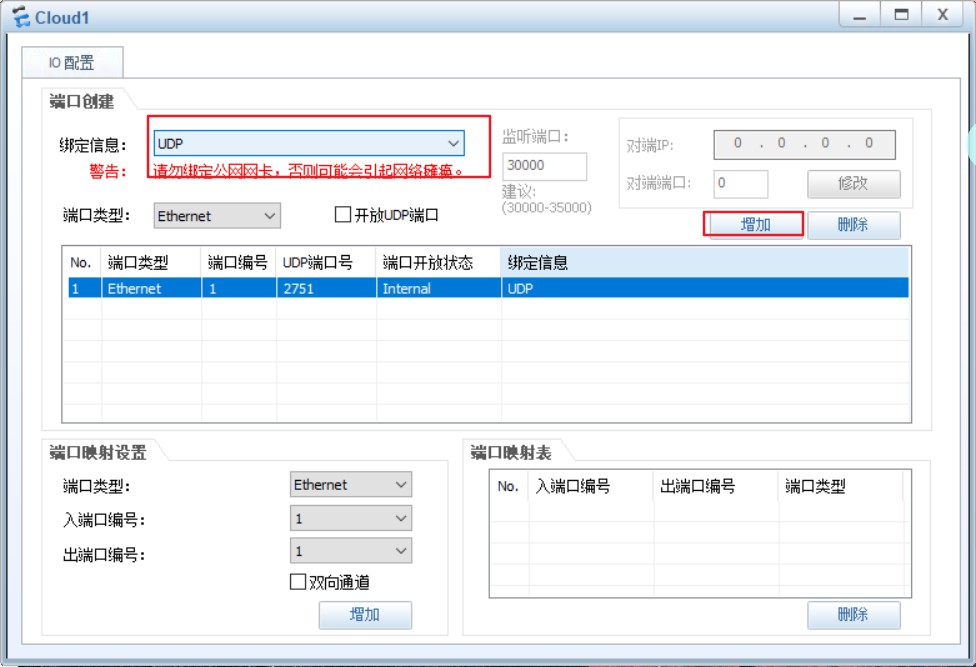Viewport: 976px width, 667px height.
Task: Click the 对端端口 input field
Action: click(x=740, y=184)
